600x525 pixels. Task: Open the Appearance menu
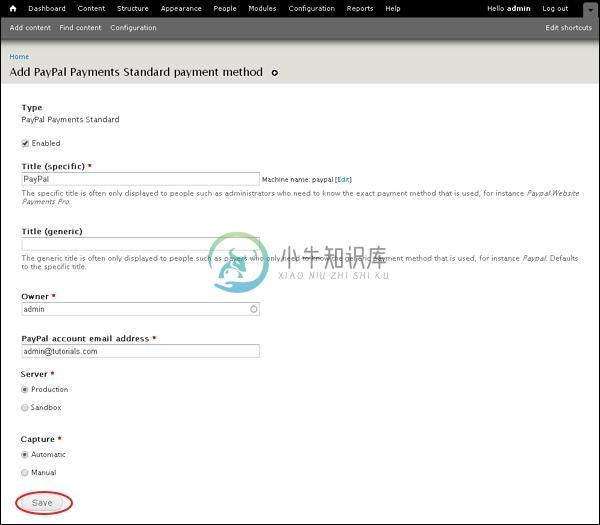coord(181,8)
